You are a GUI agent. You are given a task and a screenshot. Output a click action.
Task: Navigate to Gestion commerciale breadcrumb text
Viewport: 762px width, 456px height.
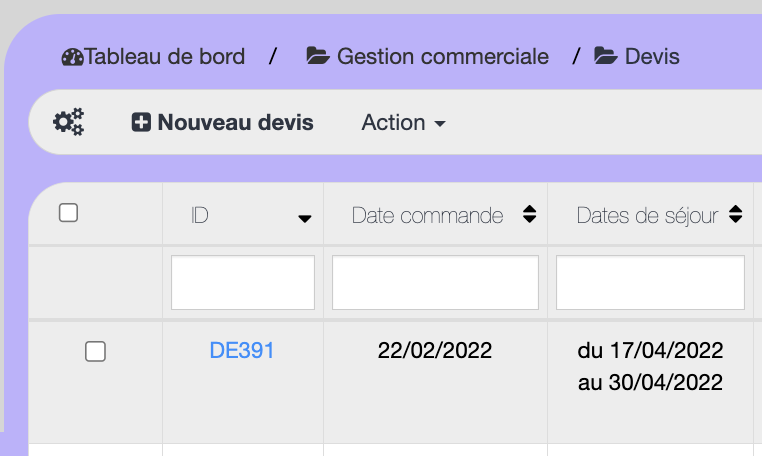click(x=443, y=57)
